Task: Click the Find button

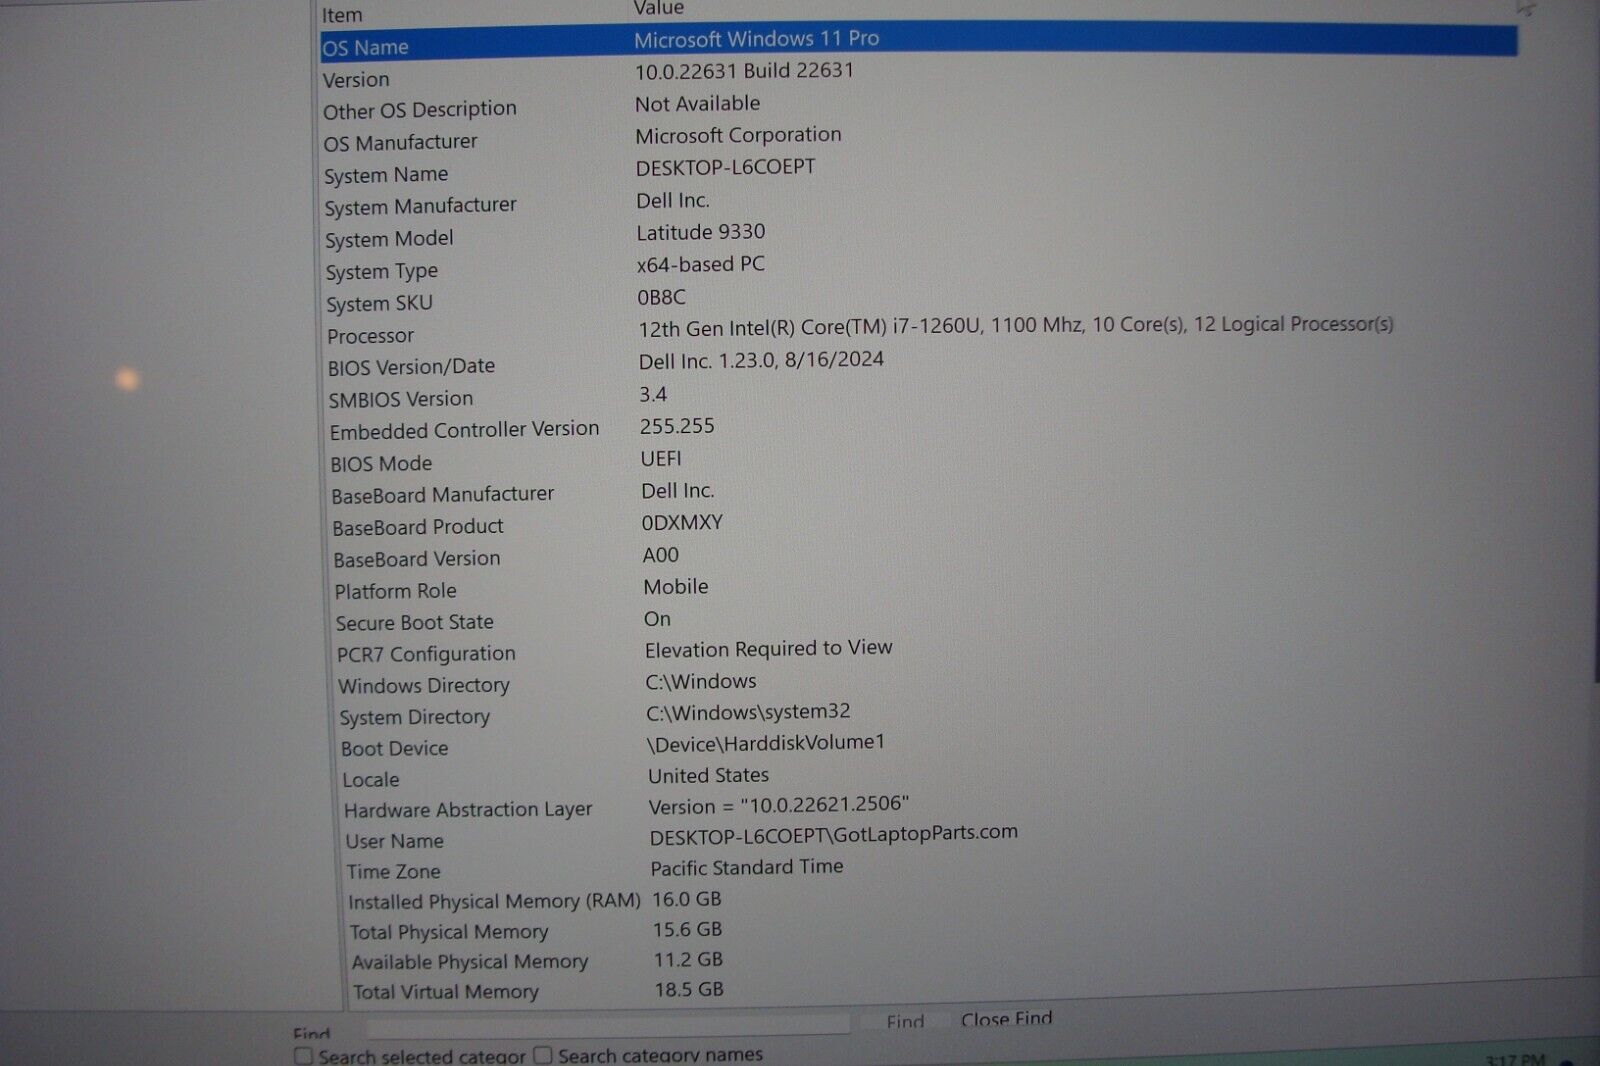Action: click(x=905, y=1021)
